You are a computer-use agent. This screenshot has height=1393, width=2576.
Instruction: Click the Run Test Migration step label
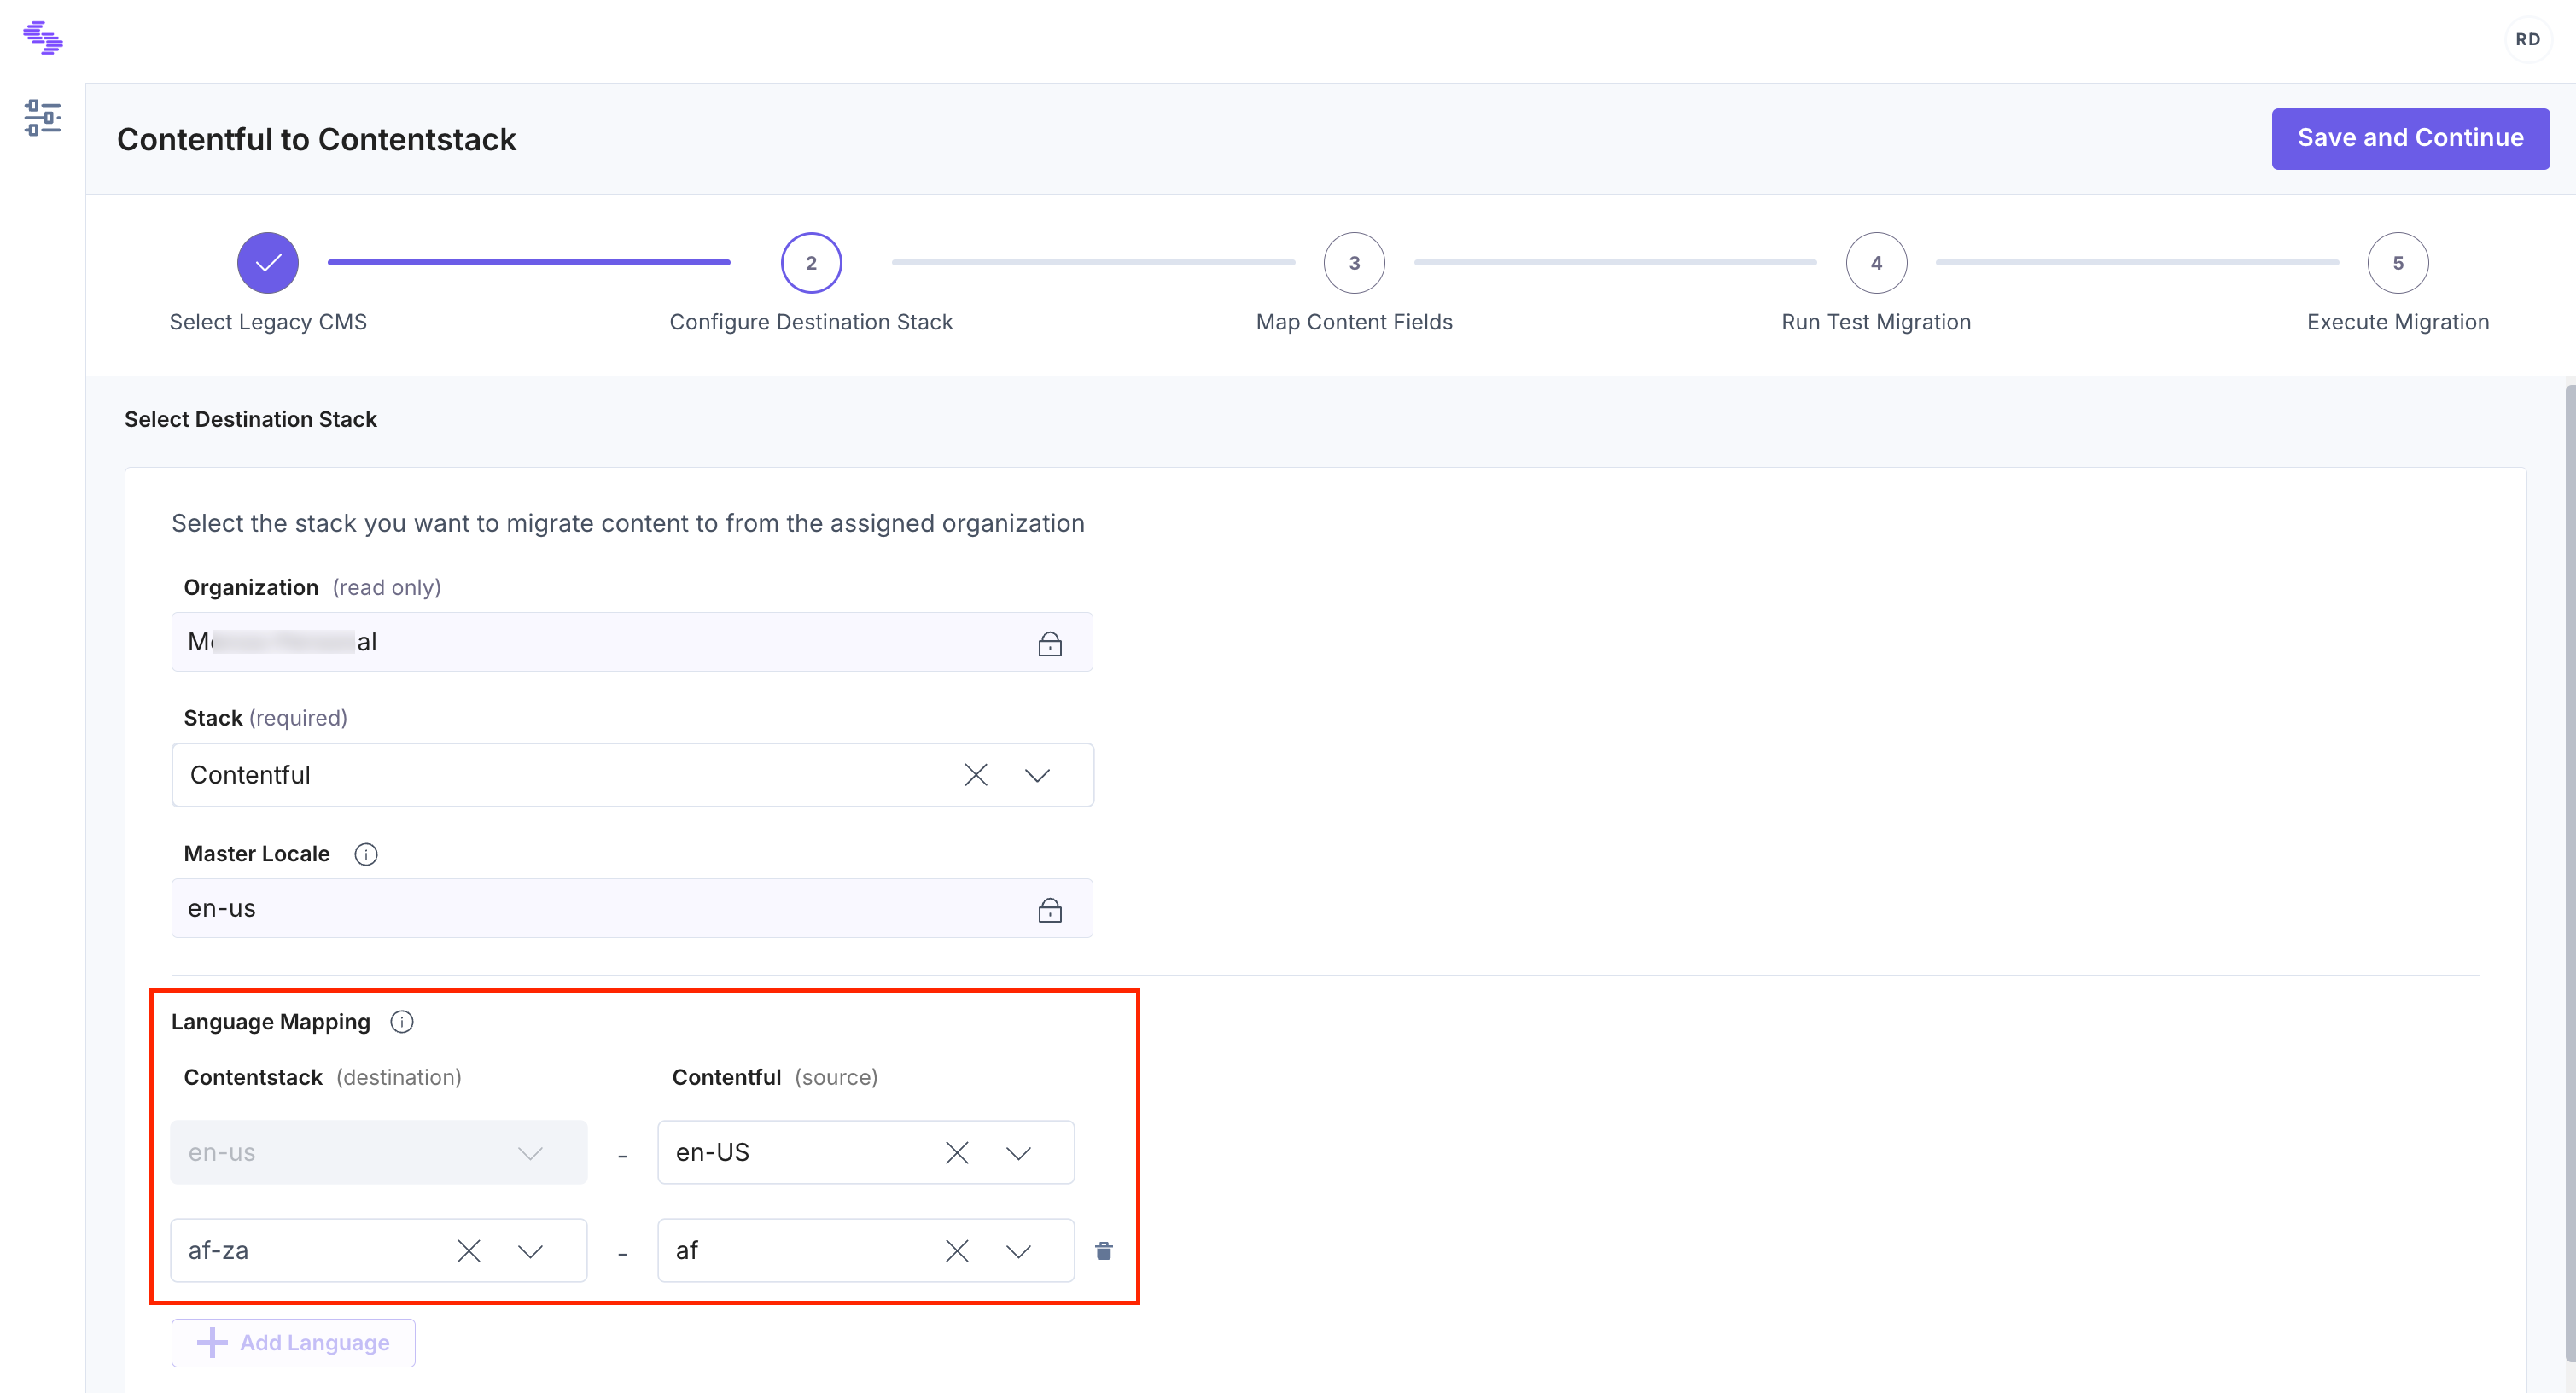pyautogui.click(x=1876, y=322)
